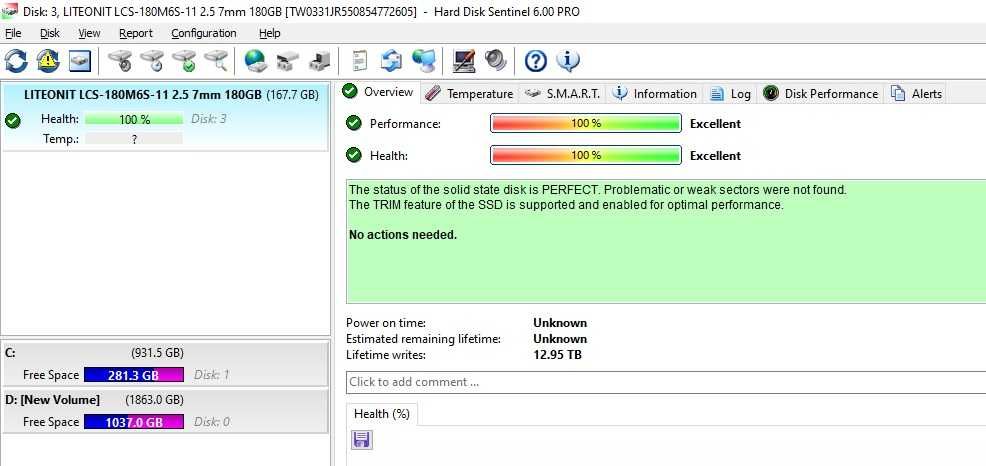
Task: Click 'Excellent' next to the Health bar
Action: click(x=716, y=155)
